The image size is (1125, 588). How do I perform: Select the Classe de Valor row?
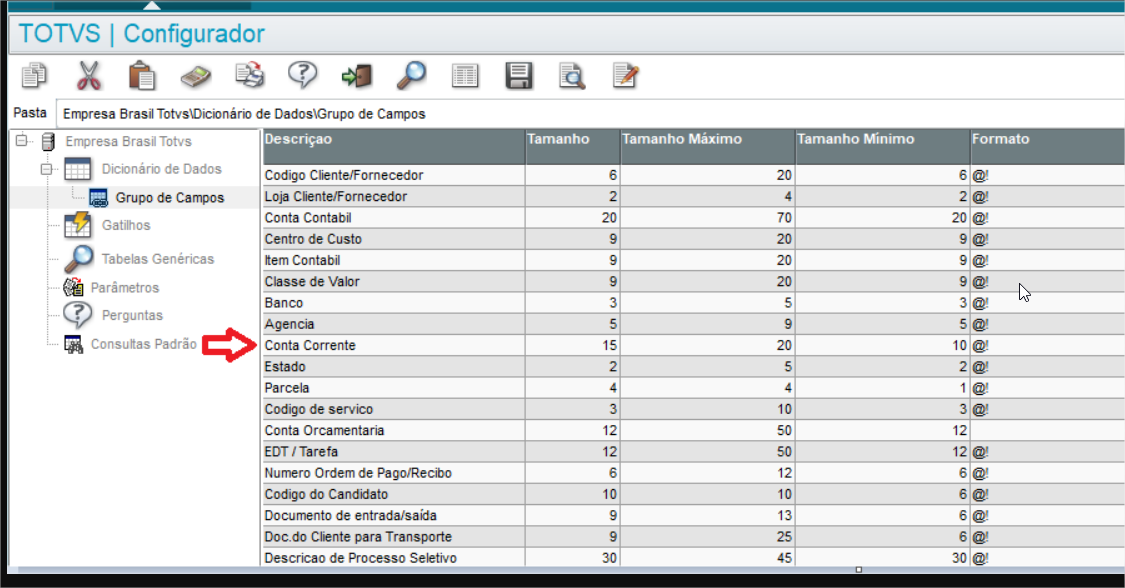[x=694, y=281]
